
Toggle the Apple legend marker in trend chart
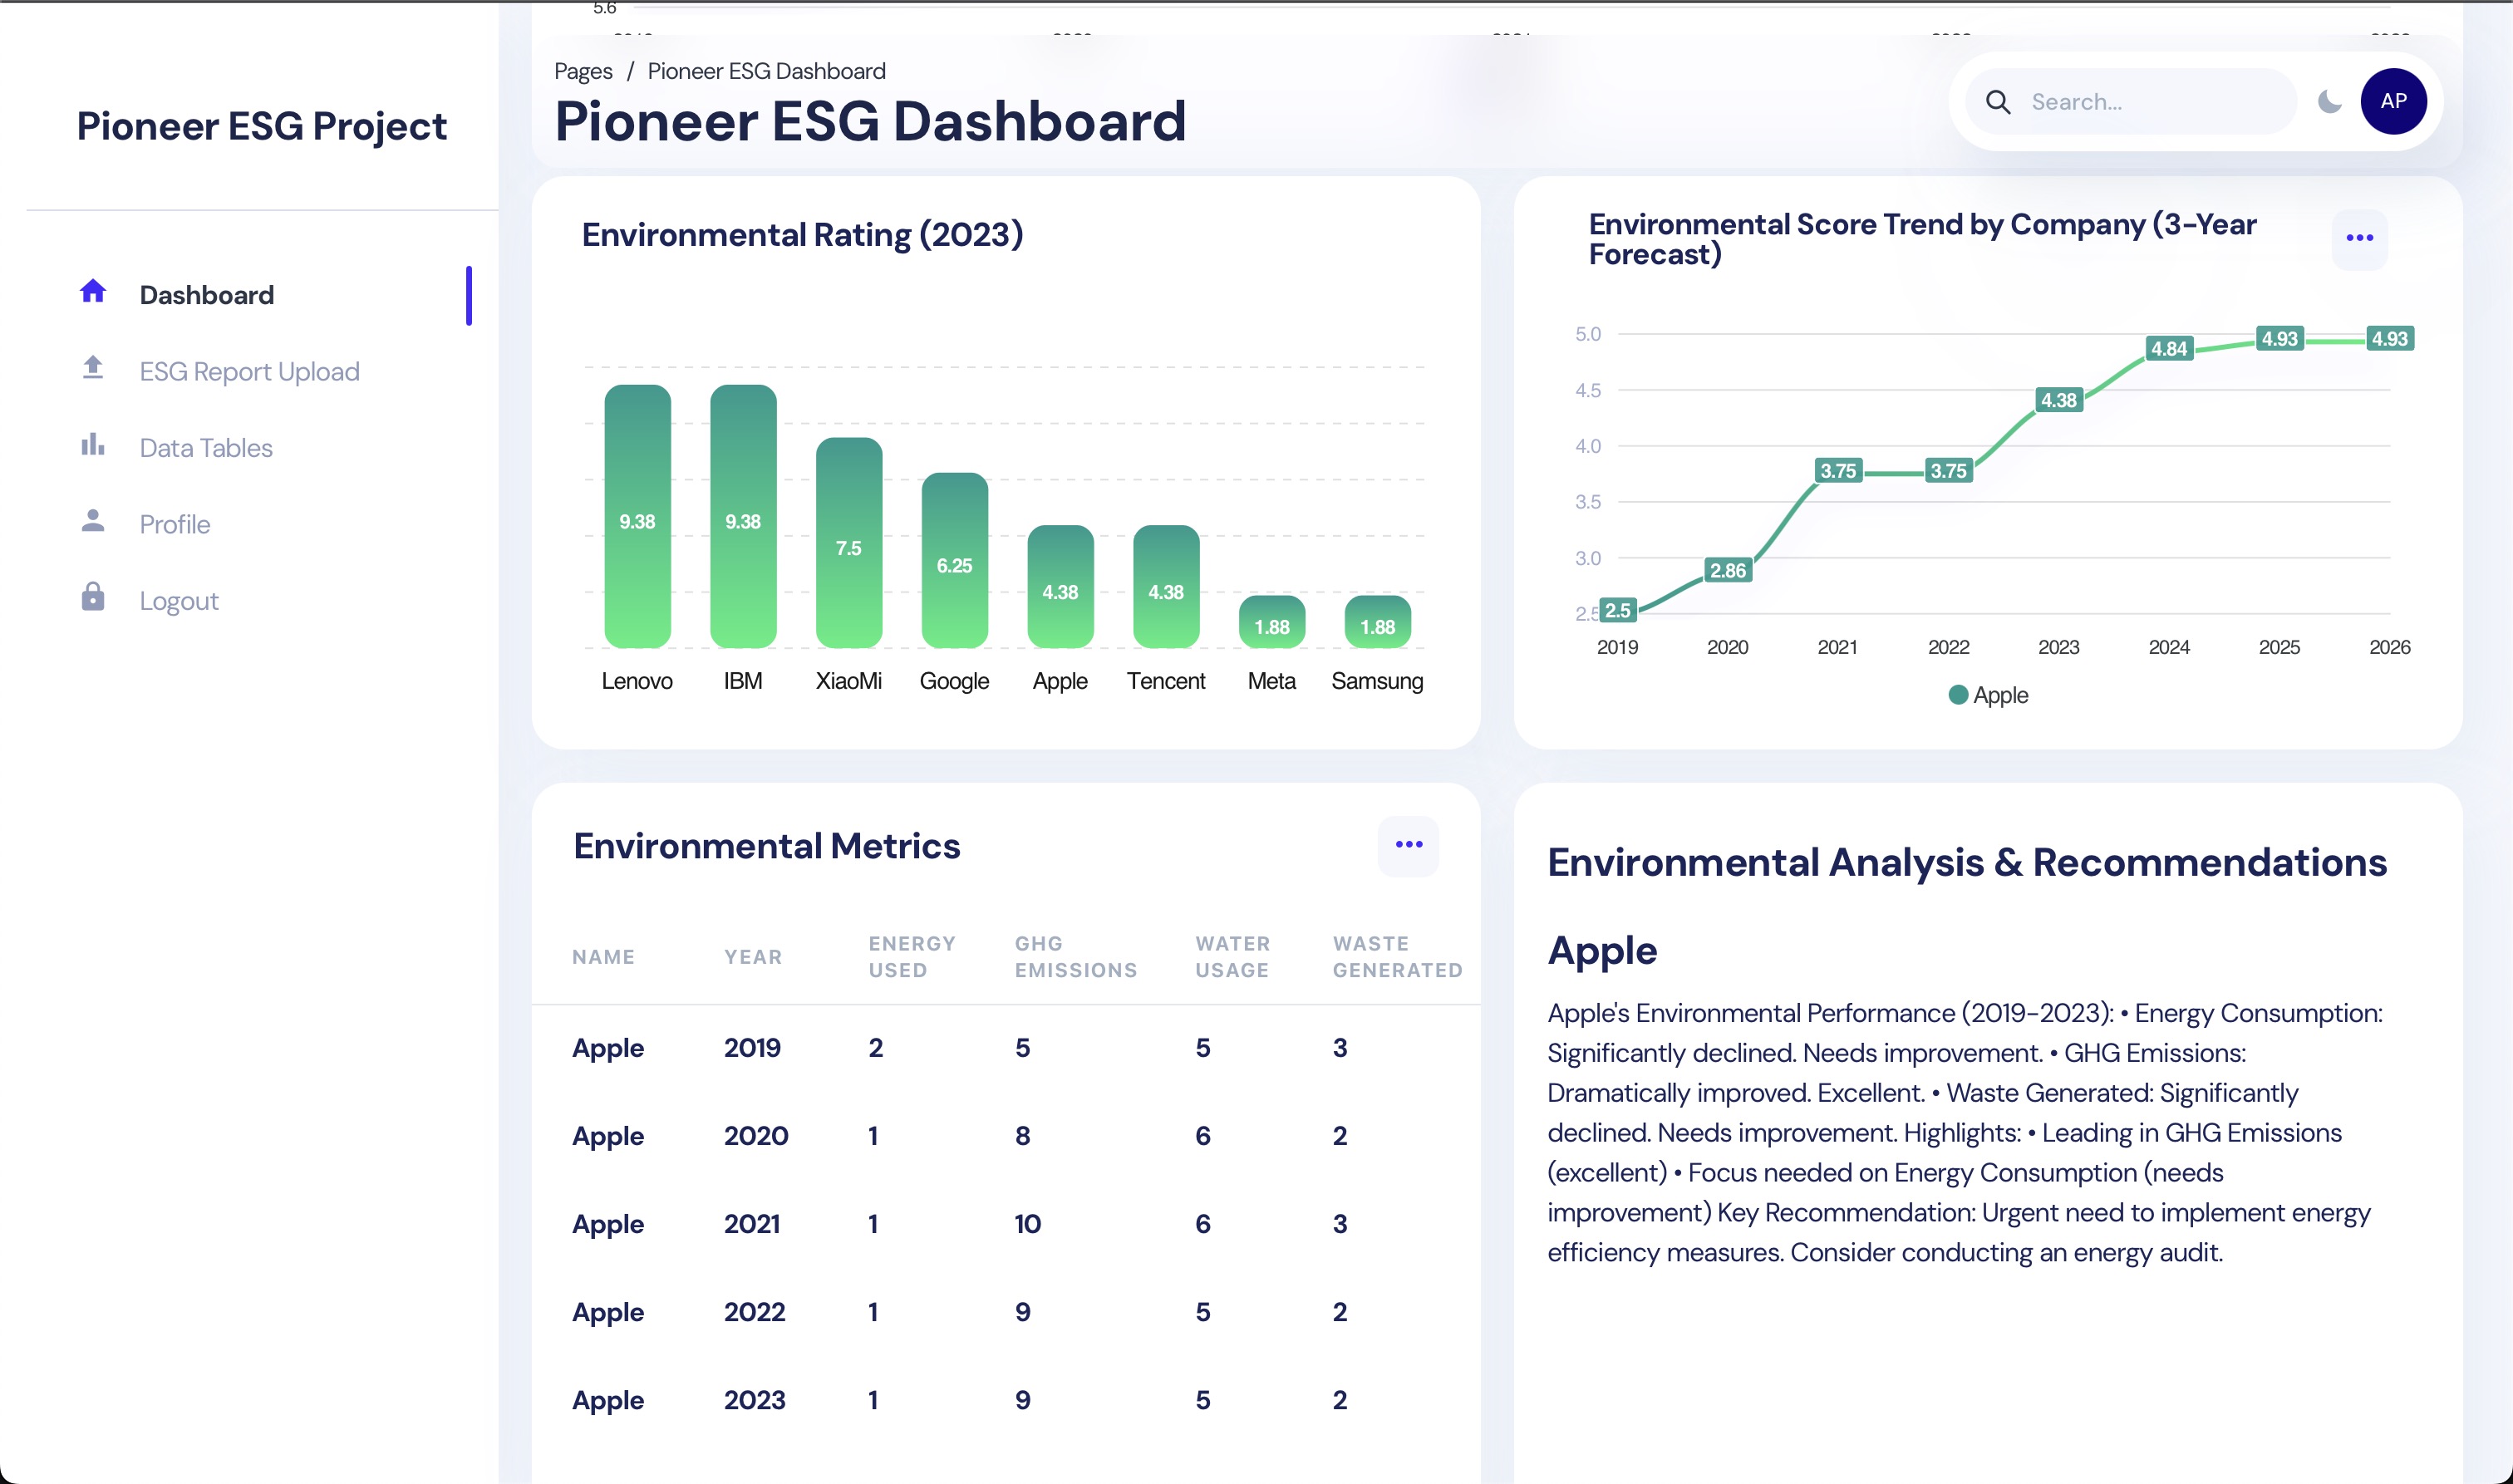pyautogui.click(x=1958, y=695)
